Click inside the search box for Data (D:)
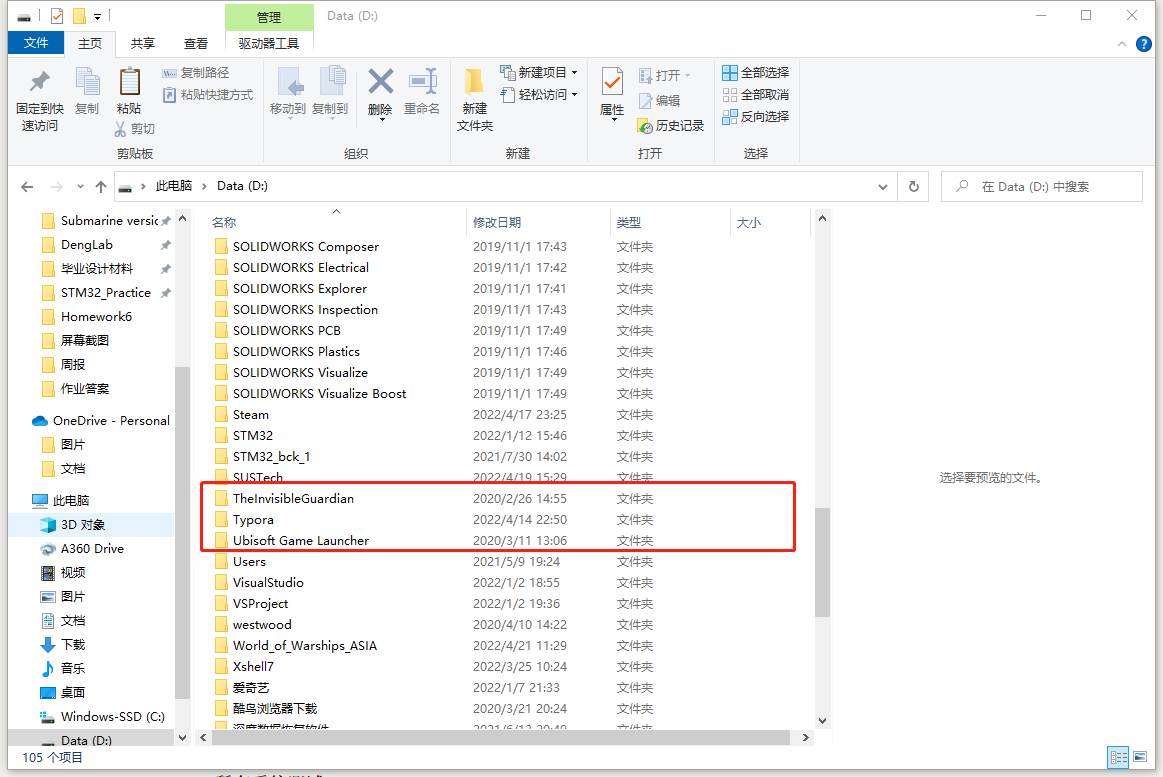 pos(1040,186)
